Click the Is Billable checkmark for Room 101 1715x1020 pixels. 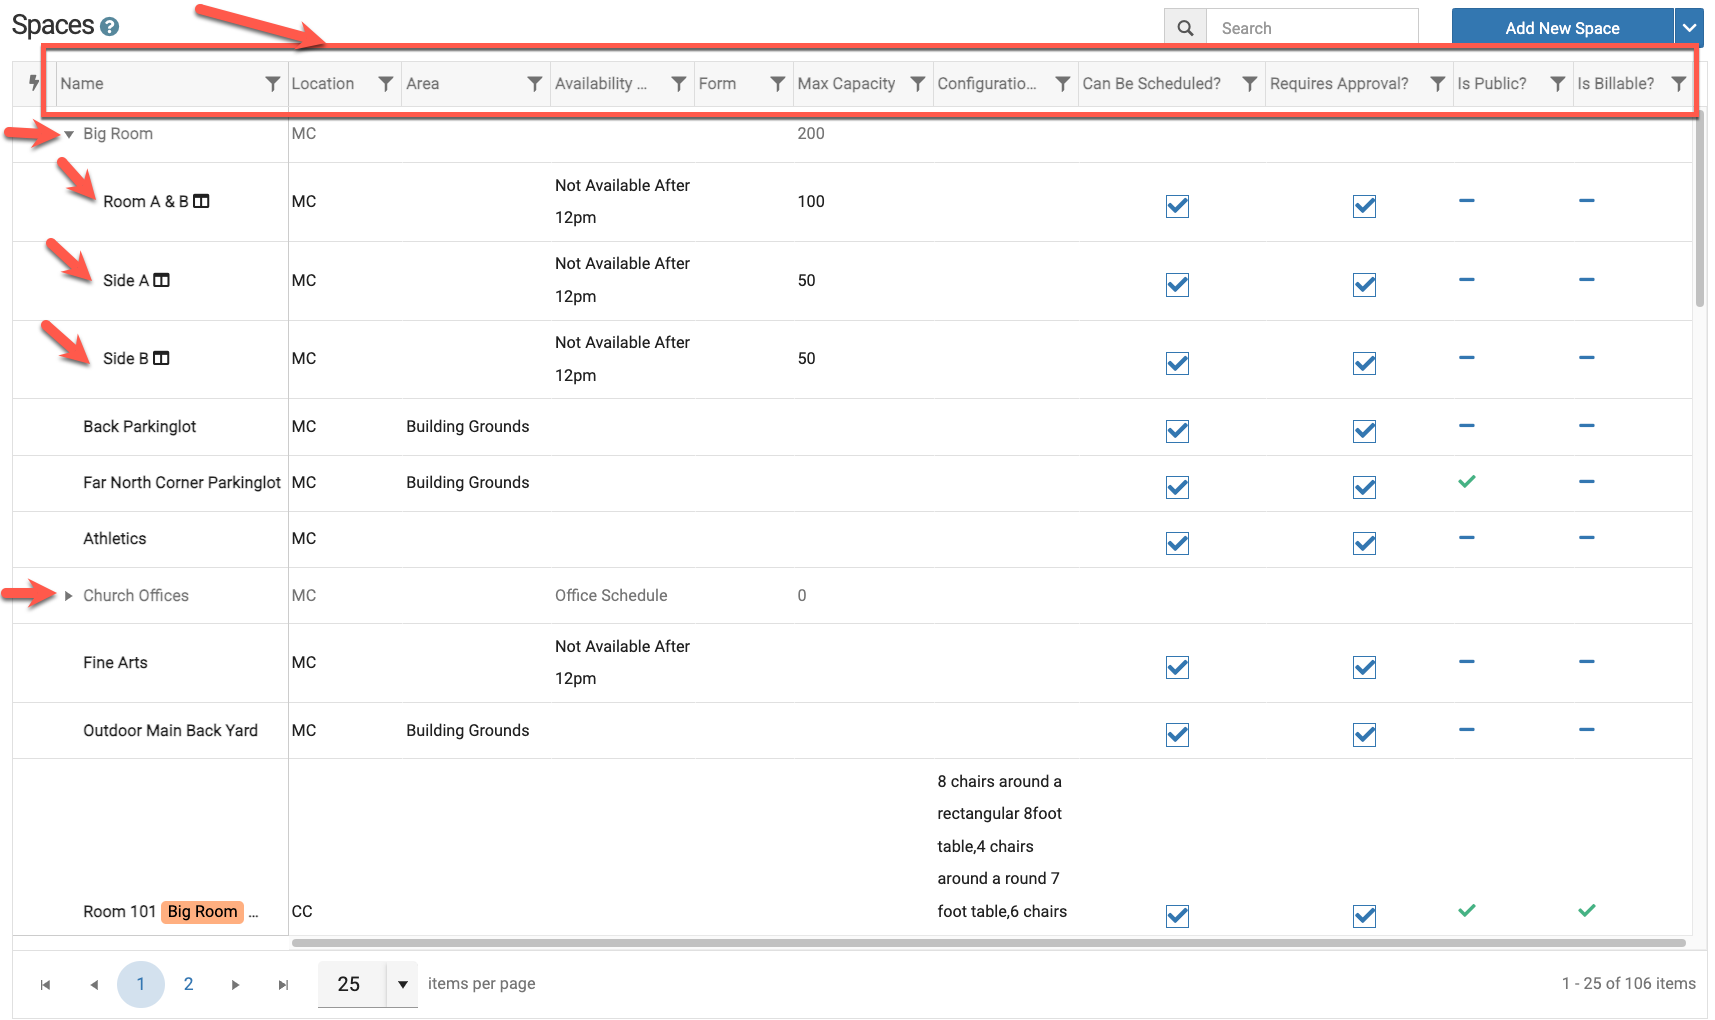(x=1587, y=910)
